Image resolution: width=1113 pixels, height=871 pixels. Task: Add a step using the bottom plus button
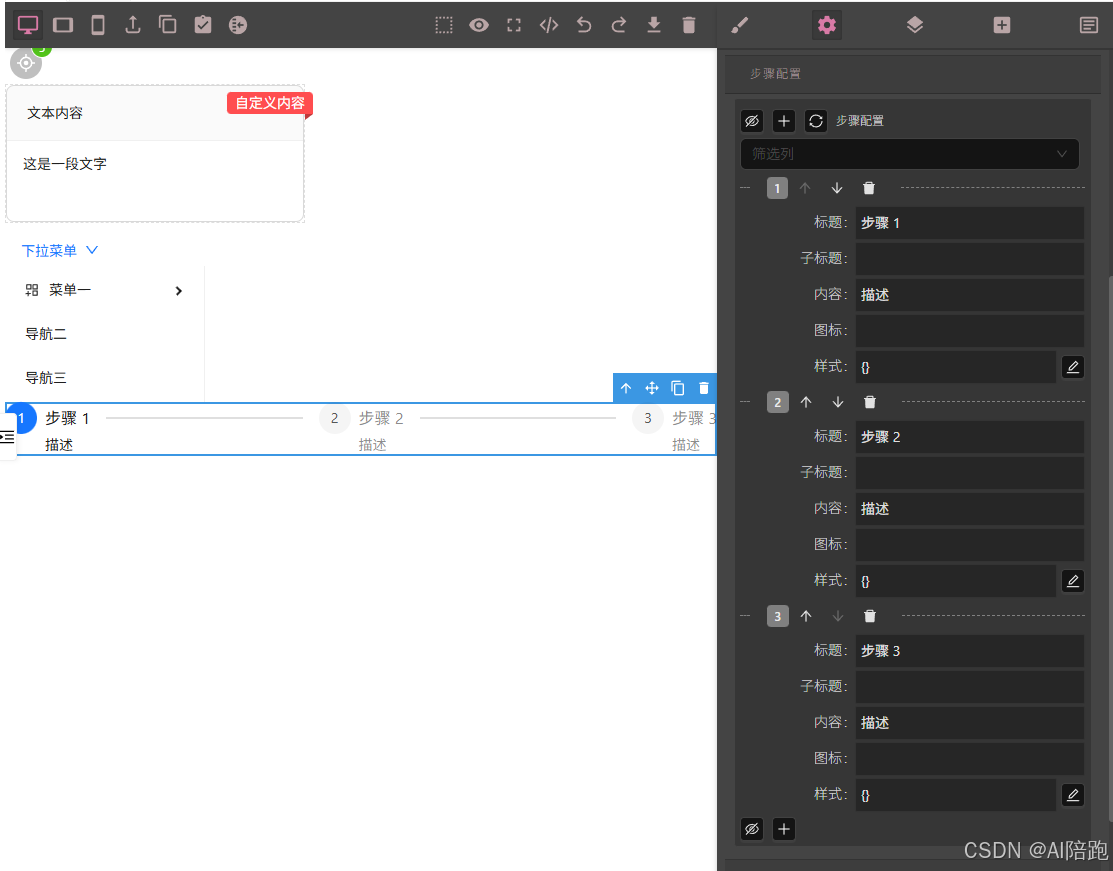tap(784, 829)
